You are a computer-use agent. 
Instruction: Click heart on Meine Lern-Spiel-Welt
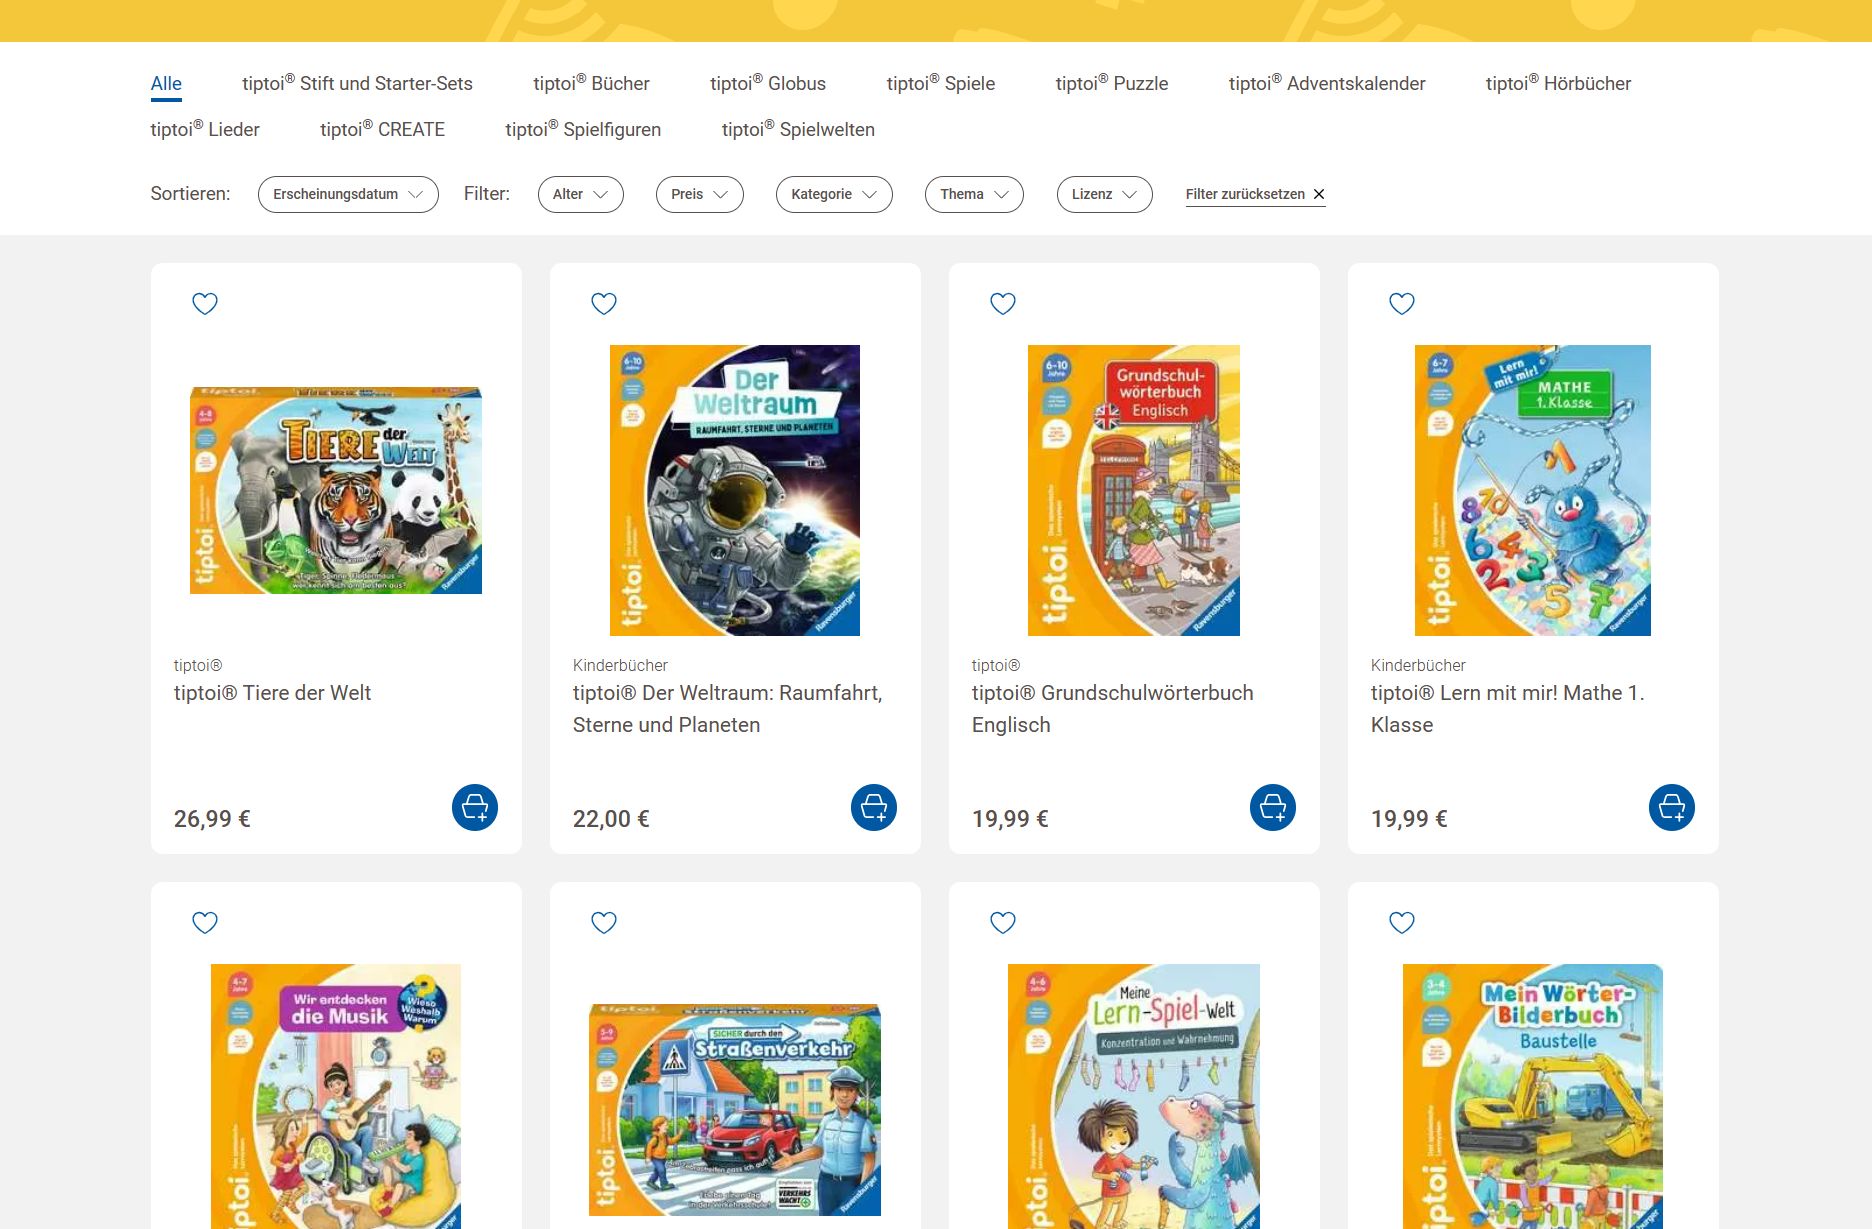click(1003, 922)
